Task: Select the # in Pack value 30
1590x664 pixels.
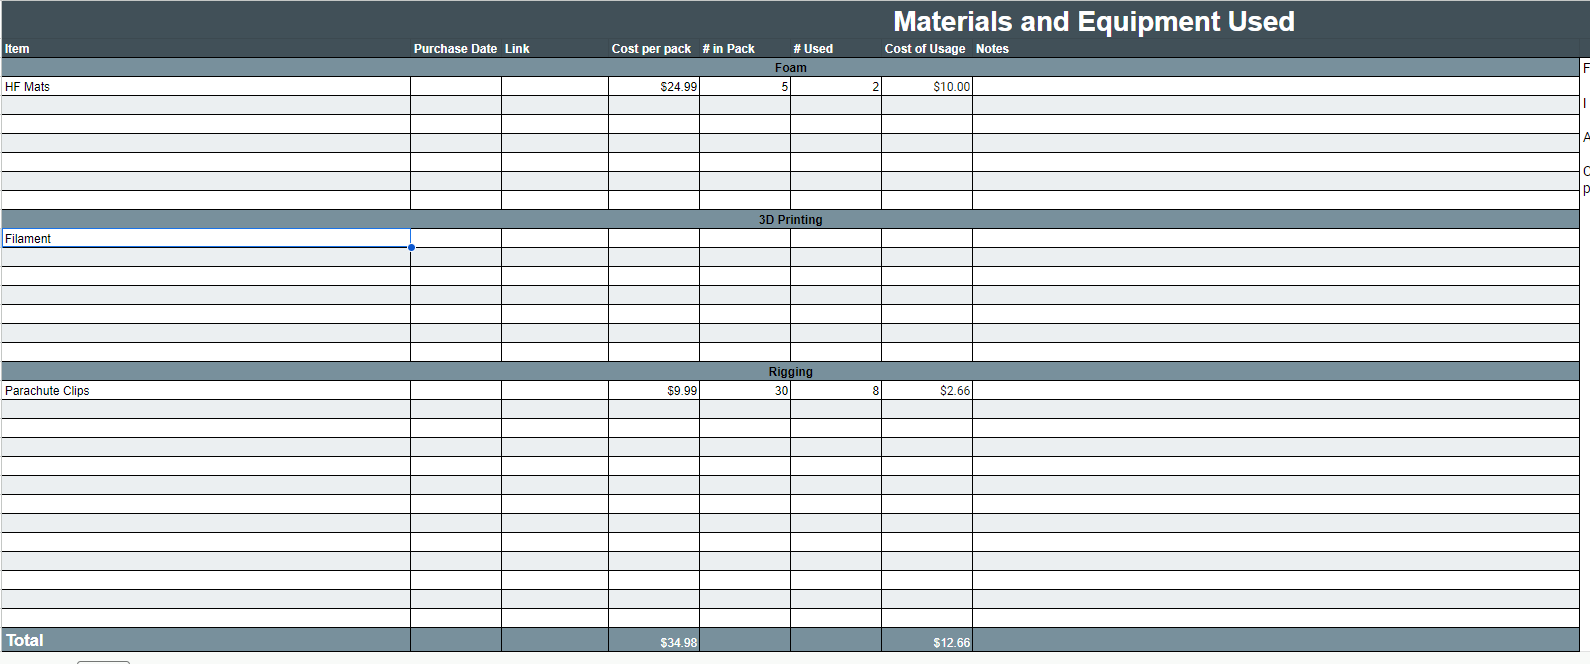Action: (745, 391)
